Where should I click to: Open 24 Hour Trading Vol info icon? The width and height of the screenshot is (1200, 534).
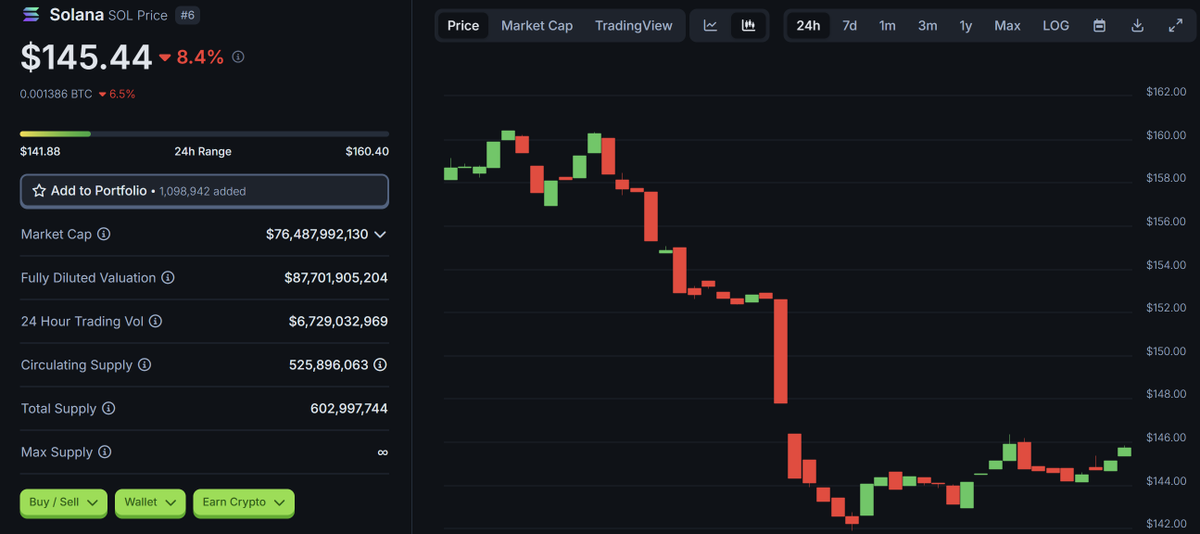155,321
